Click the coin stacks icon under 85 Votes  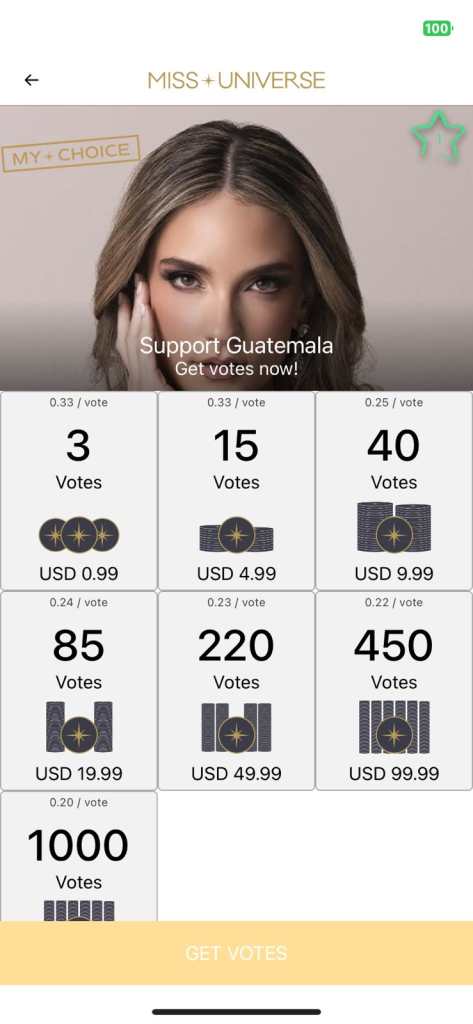(79, 727)
